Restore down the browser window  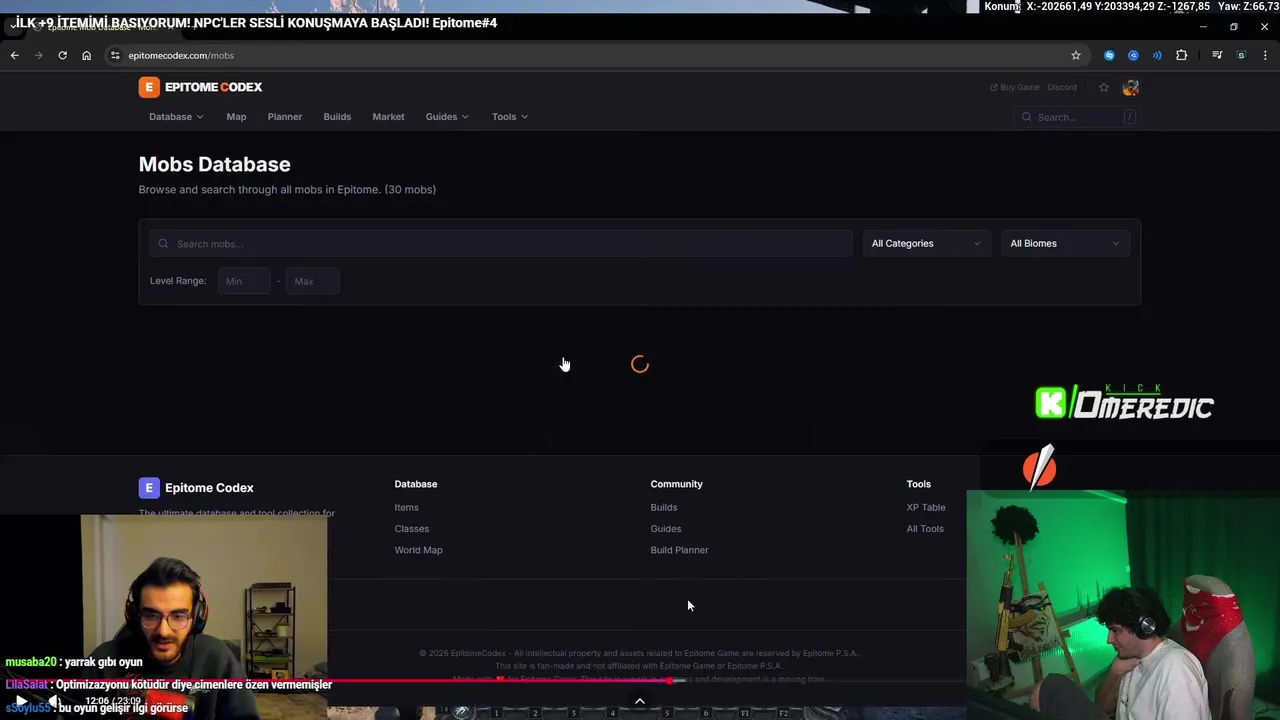point(1234,27)
